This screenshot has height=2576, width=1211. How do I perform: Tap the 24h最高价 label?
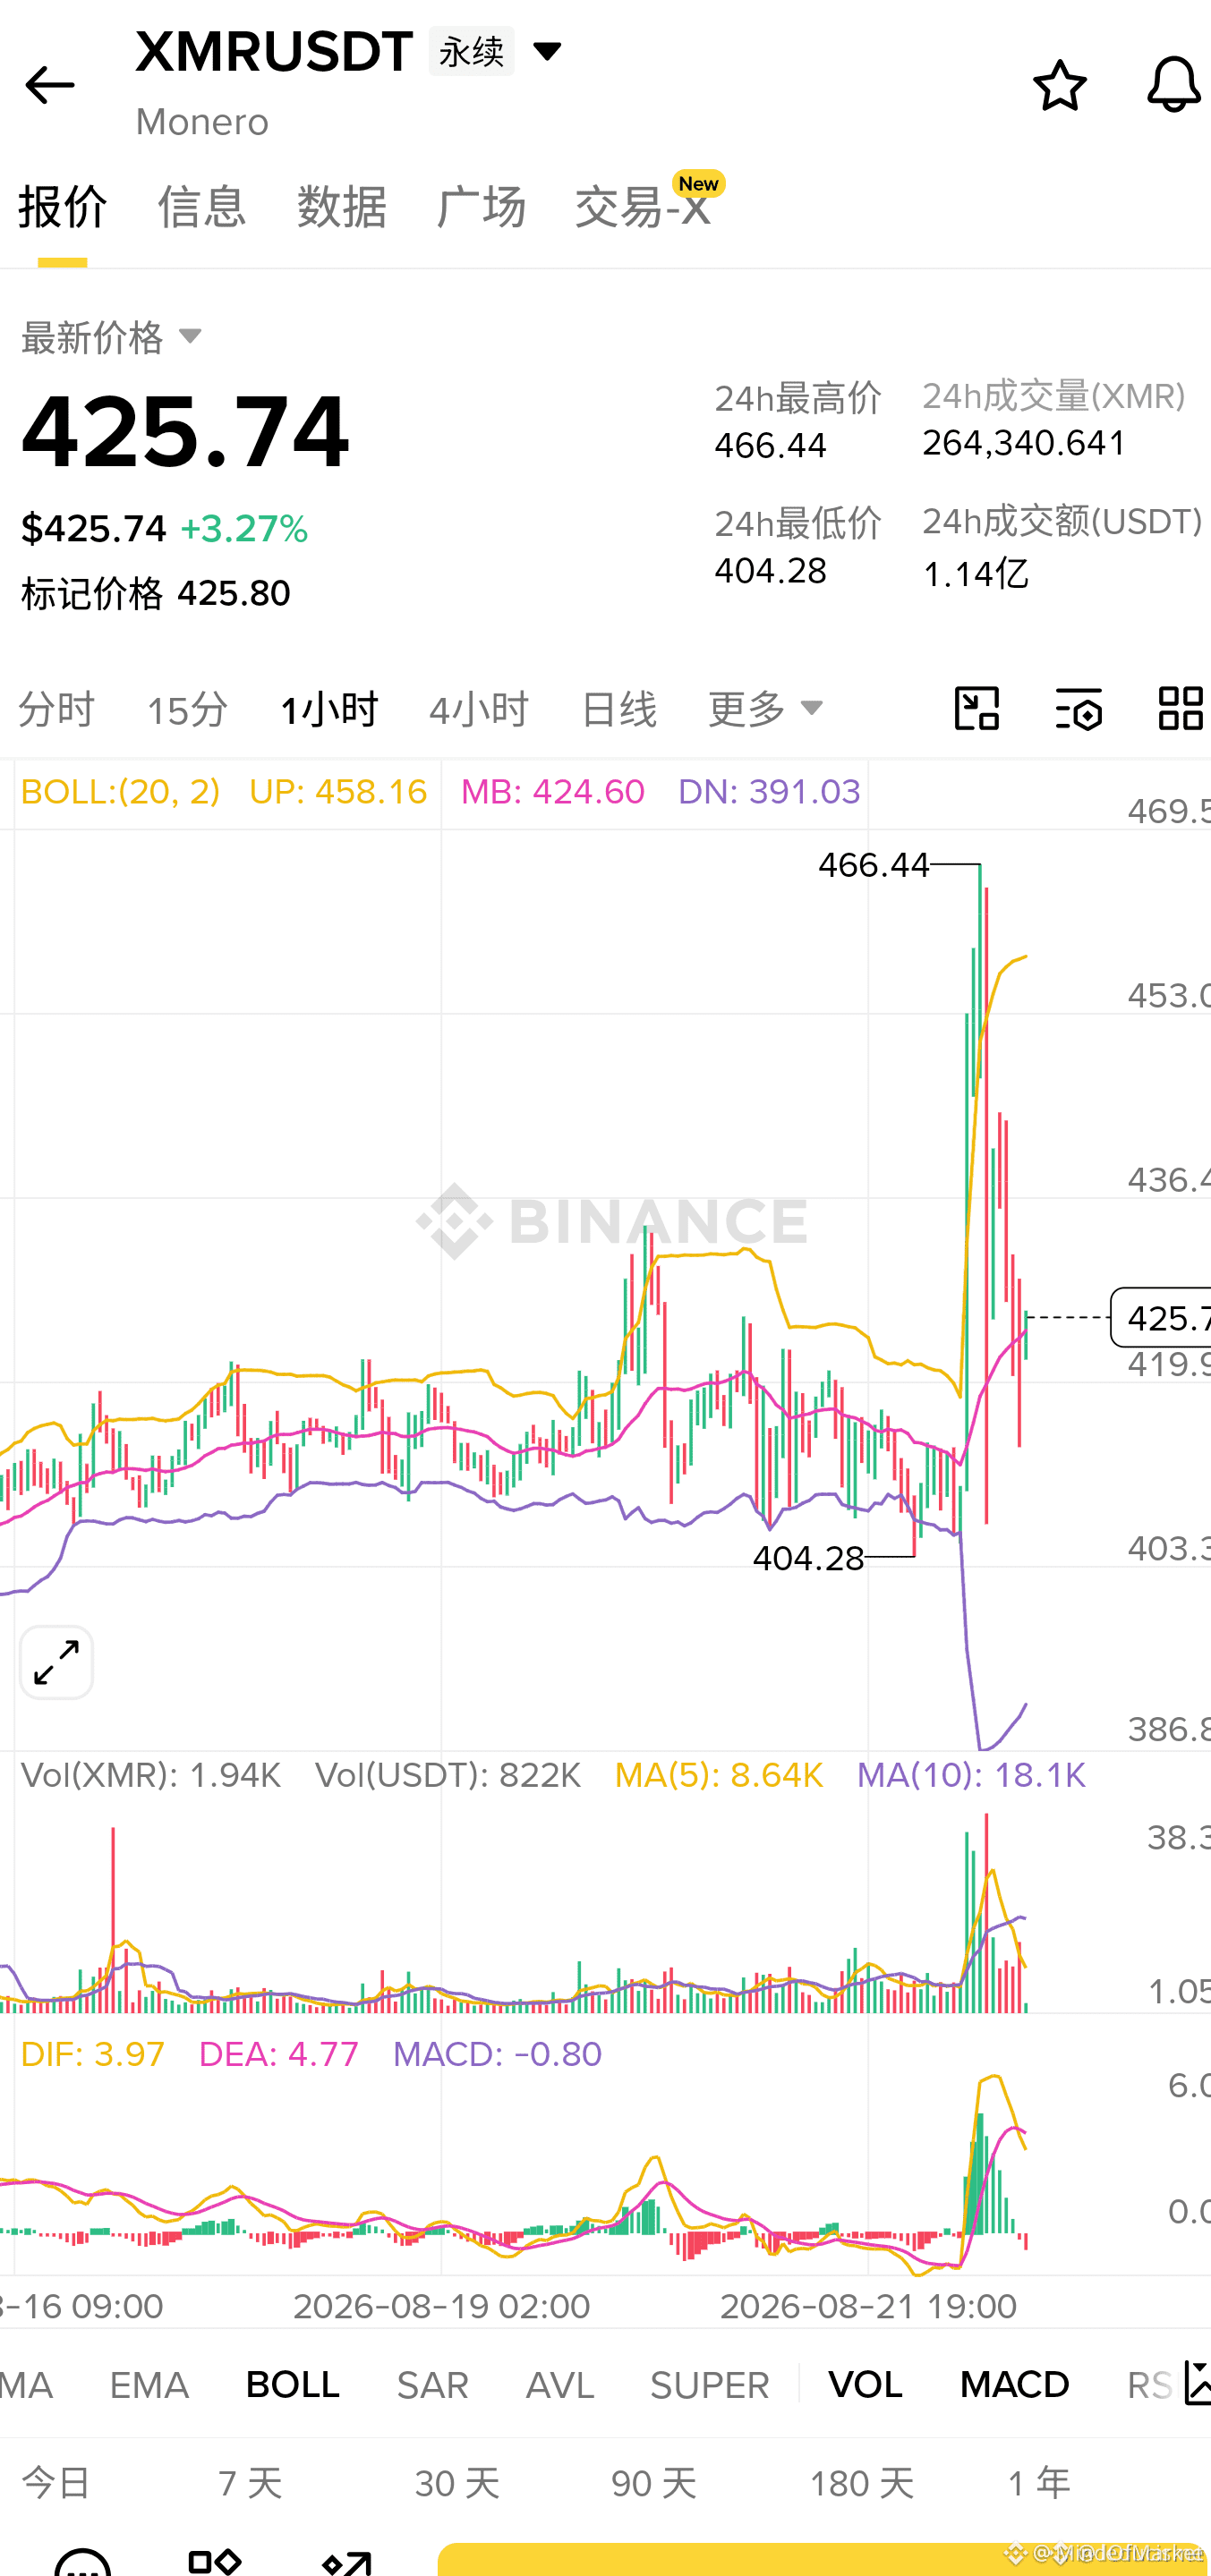798,398
